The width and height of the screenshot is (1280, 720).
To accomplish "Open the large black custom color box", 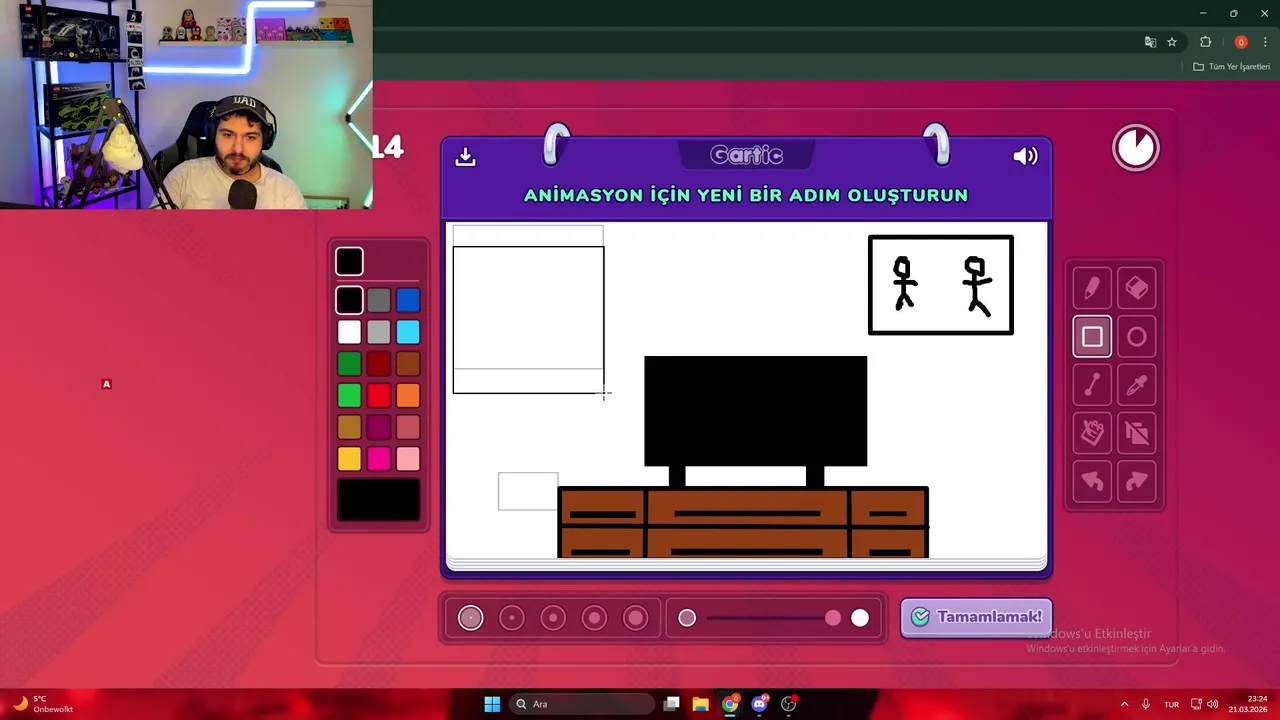I will coord(378,500).
